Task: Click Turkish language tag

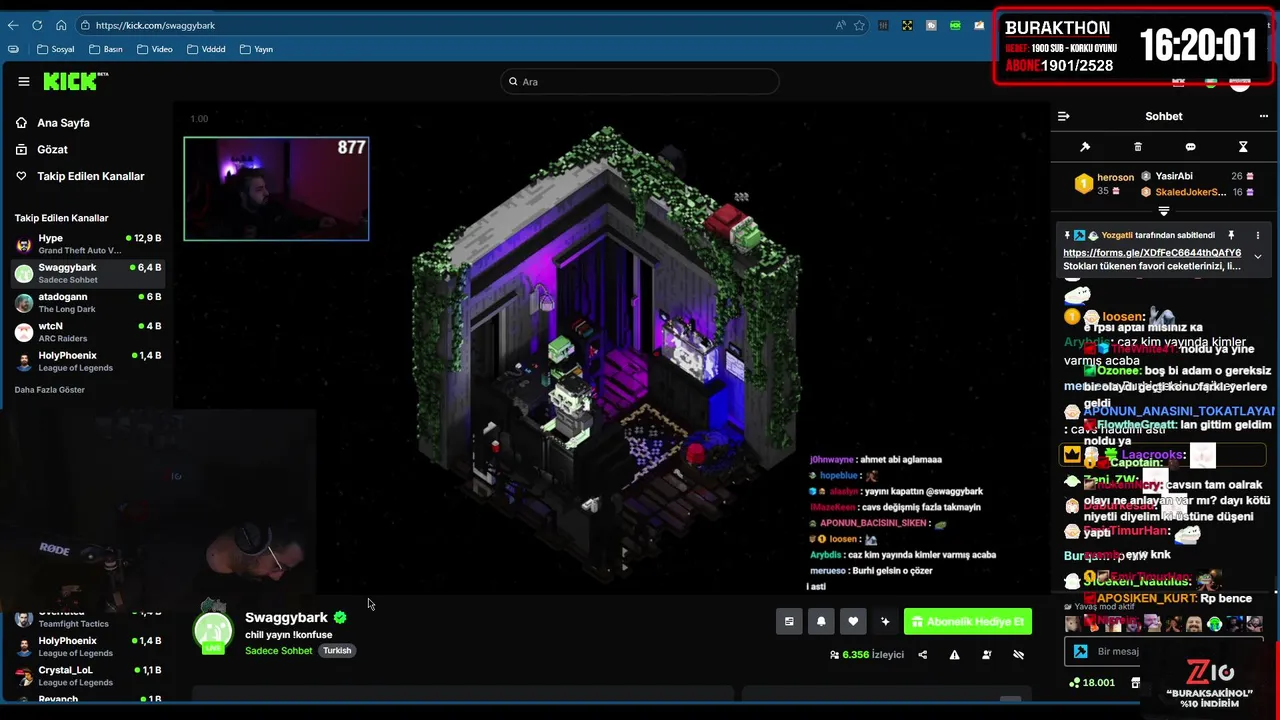Action: (x=337, y=651)
